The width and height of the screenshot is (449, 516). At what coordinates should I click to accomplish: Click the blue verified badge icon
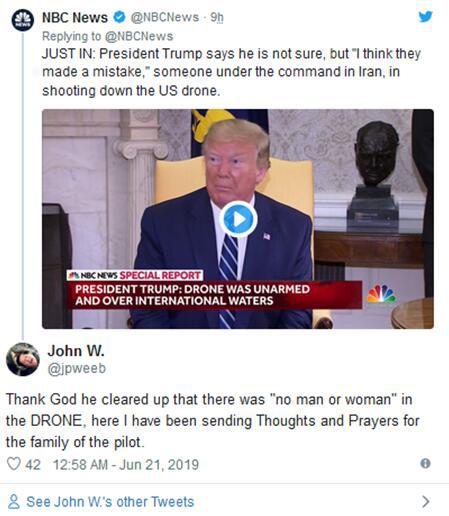tap(119, 17)
